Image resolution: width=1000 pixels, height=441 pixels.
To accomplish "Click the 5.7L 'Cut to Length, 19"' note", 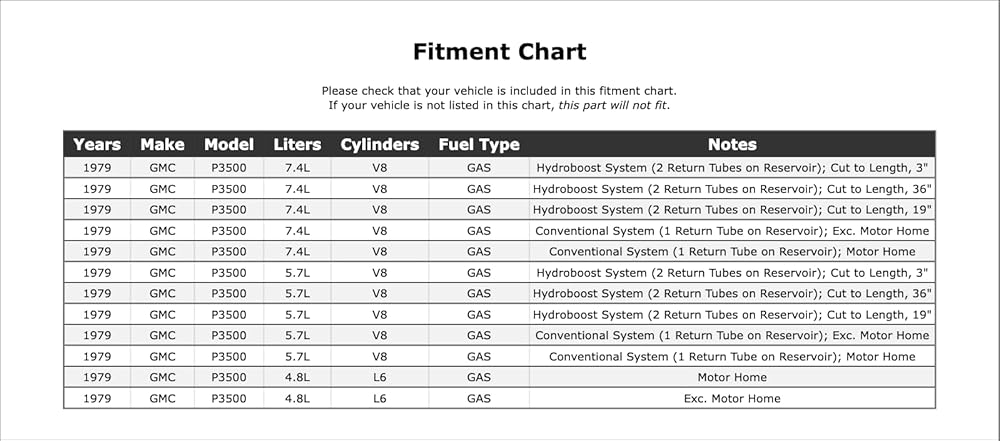I will [x=732, y=315].
